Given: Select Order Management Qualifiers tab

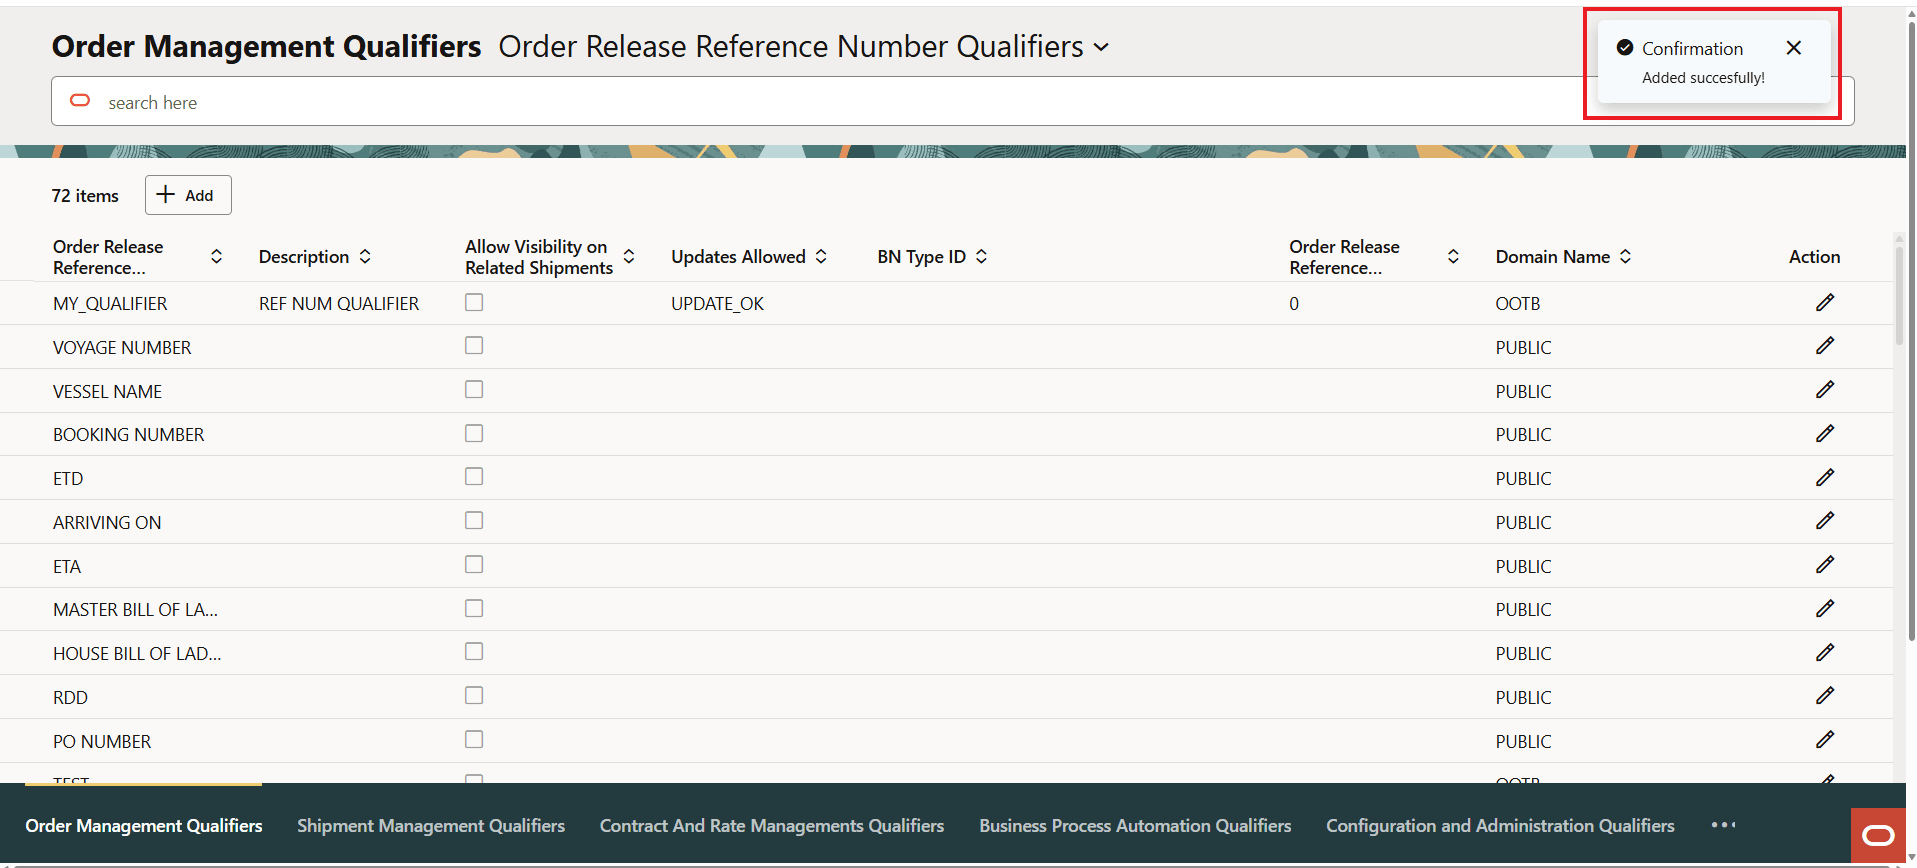Looking at the screenshot, I should click(144, 826).
